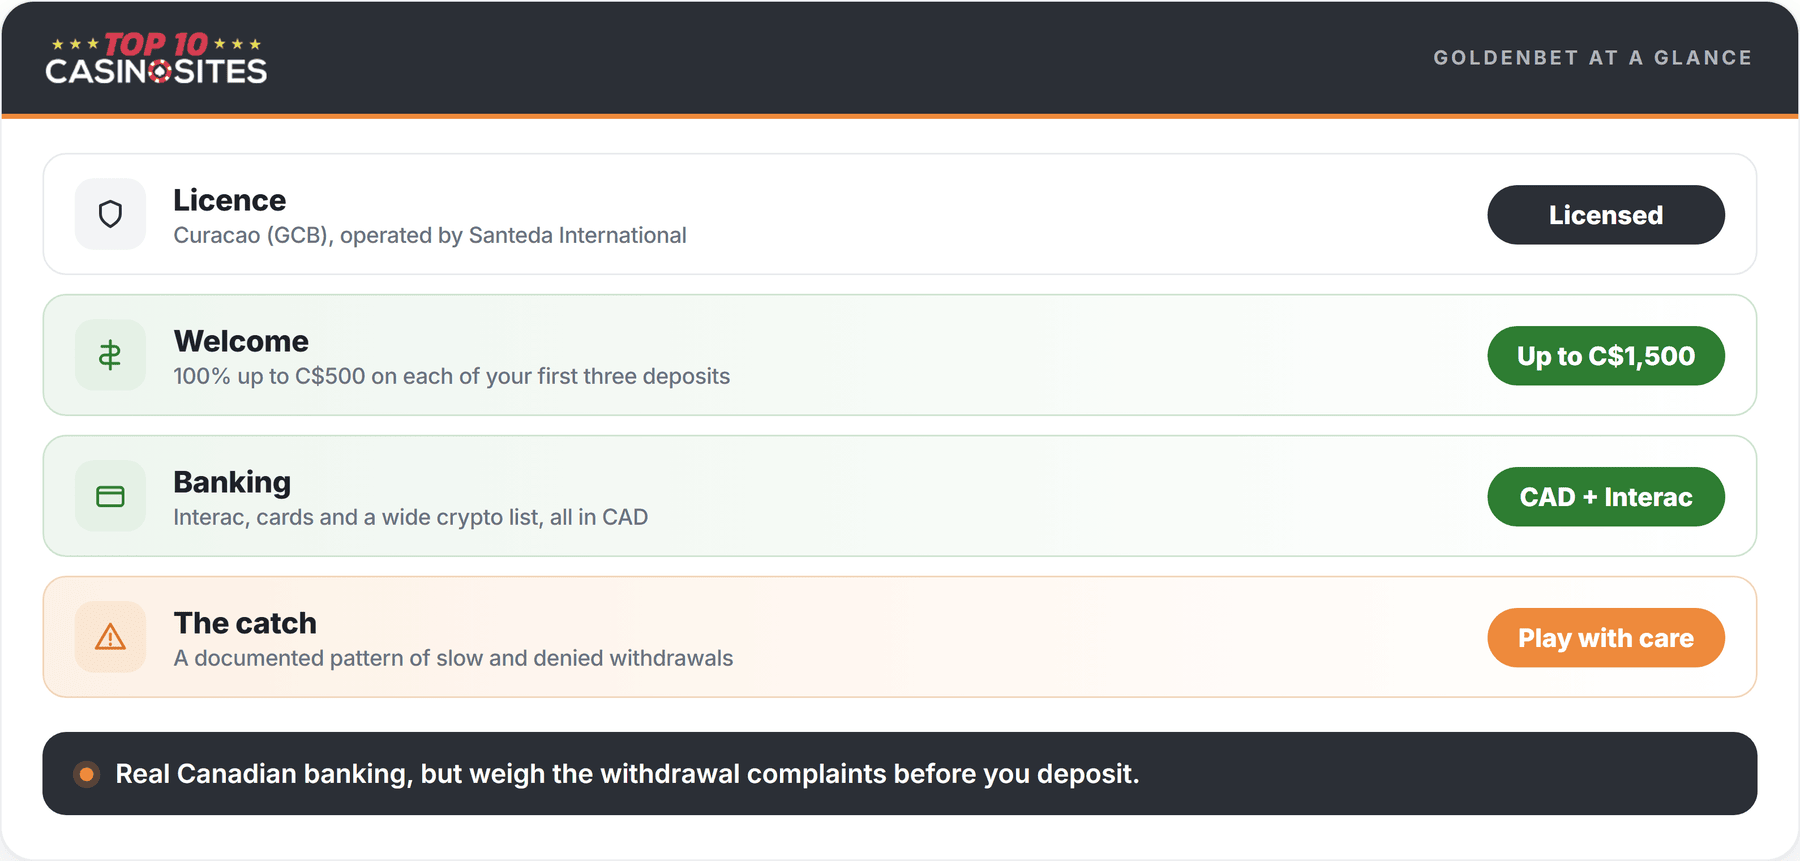The image size is (1800, 861).
Task: Click the stars right of TOP 10
Action: click(x=238, y=44)
